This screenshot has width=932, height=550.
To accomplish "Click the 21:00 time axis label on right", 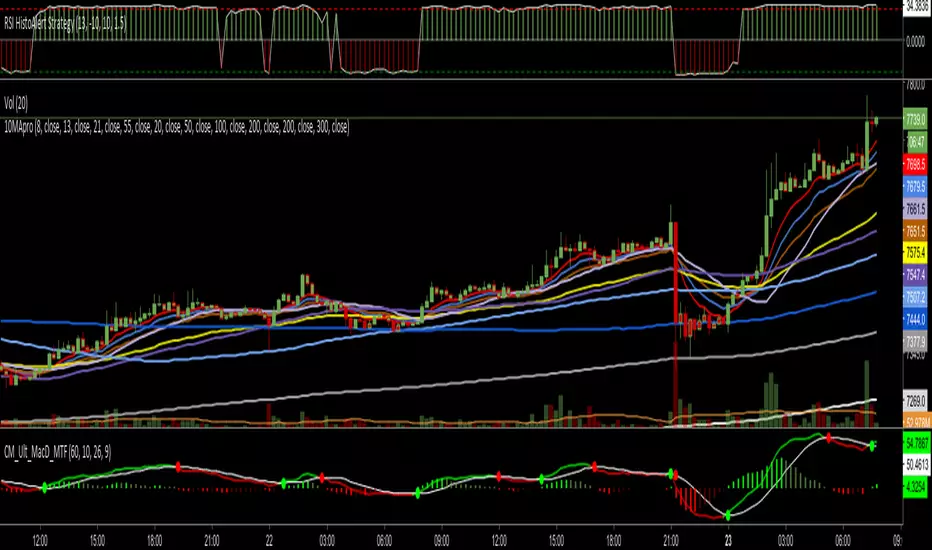I will tap(670, 536).
